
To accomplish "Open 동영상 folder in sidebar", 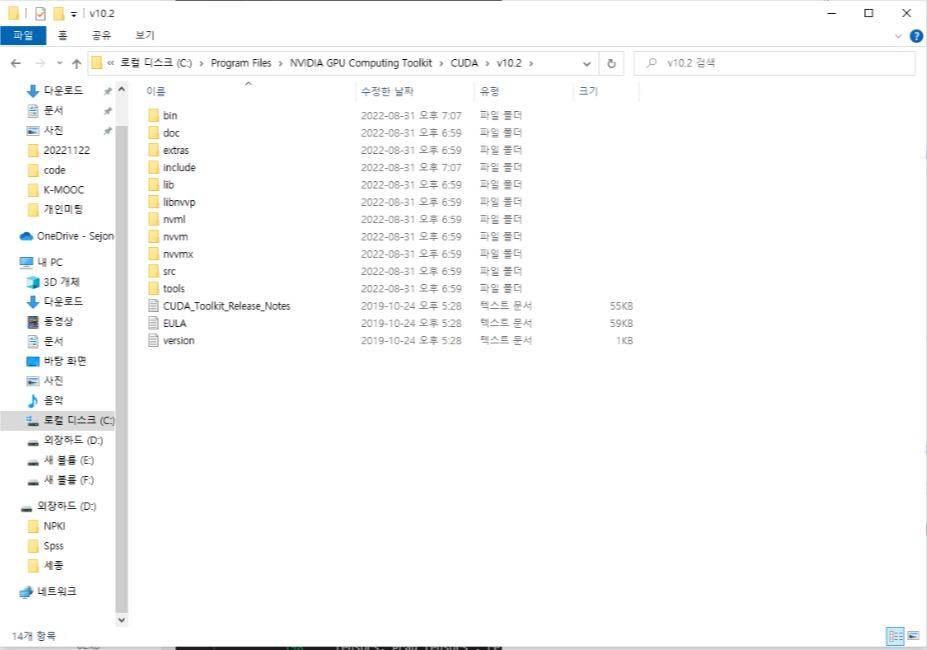I will pos(50,322).
